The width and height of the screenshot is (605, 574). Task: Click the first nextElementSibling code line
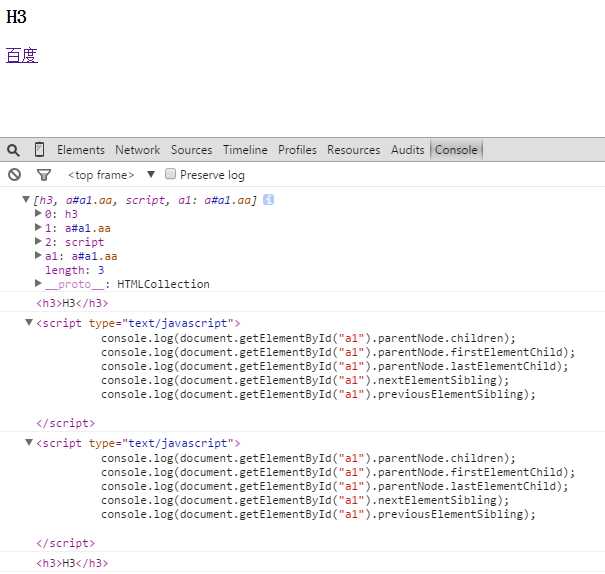[305, 380]
